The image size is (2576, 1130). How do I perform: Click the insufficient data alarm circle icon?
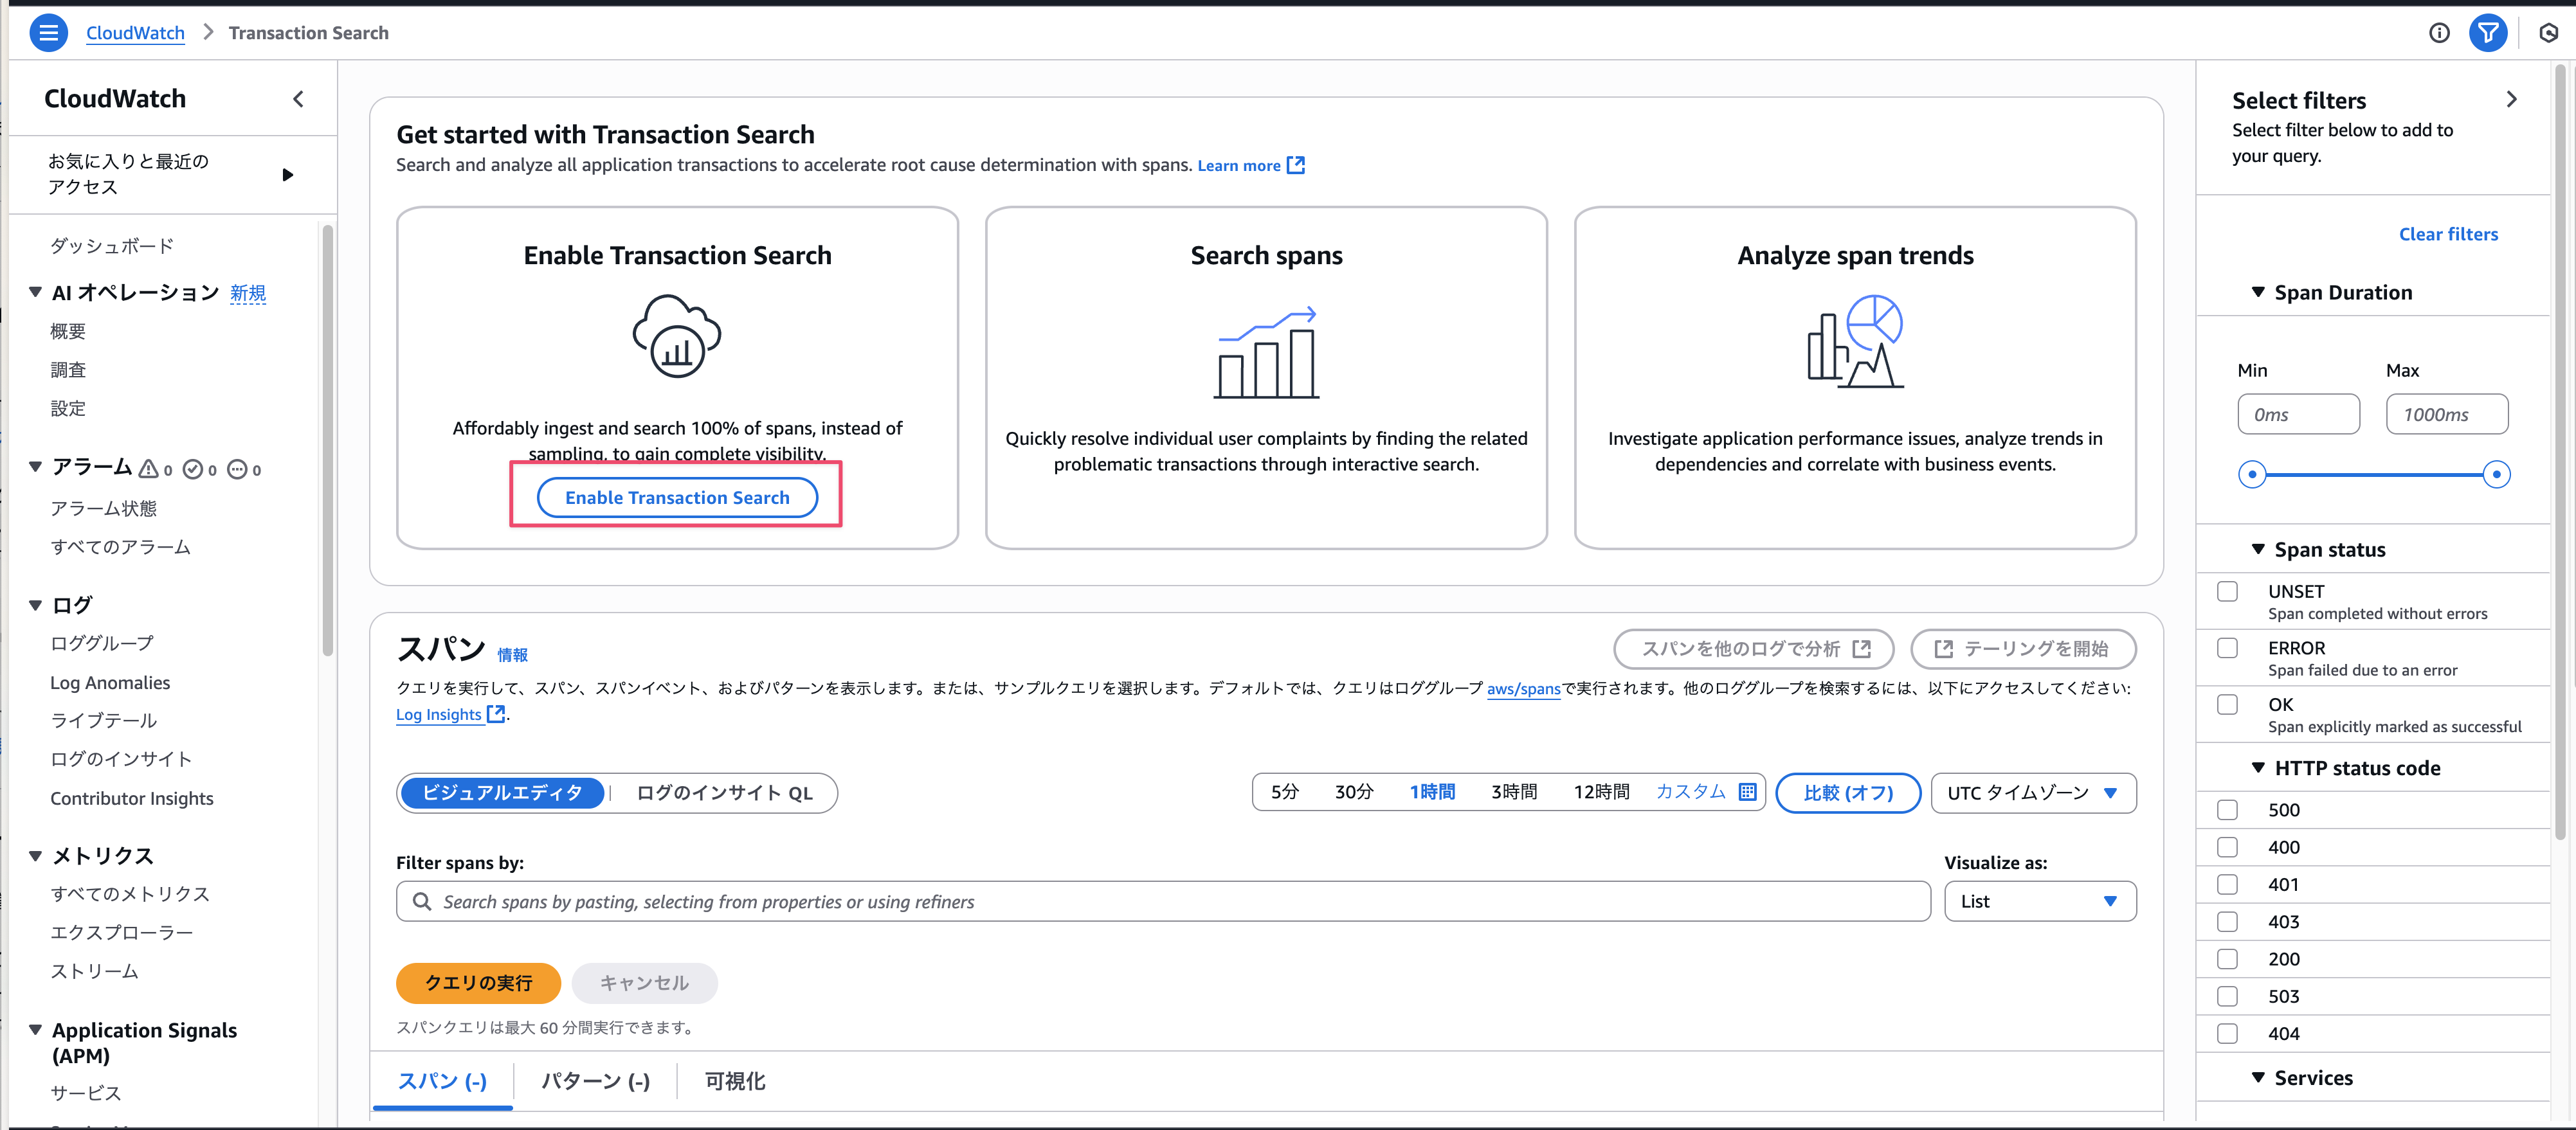pyautogui.click(x=237, y=469)
